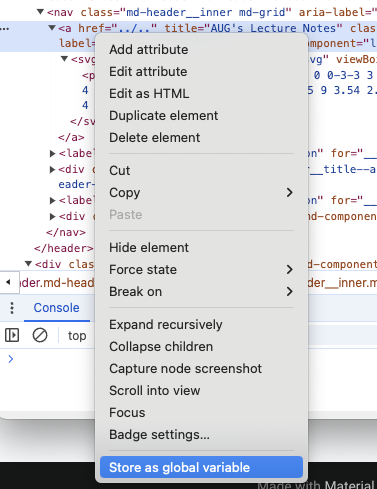This screenshot has height=489, width=377.
Task: Collapse the svg node triangle
Action: pos(64,59)
